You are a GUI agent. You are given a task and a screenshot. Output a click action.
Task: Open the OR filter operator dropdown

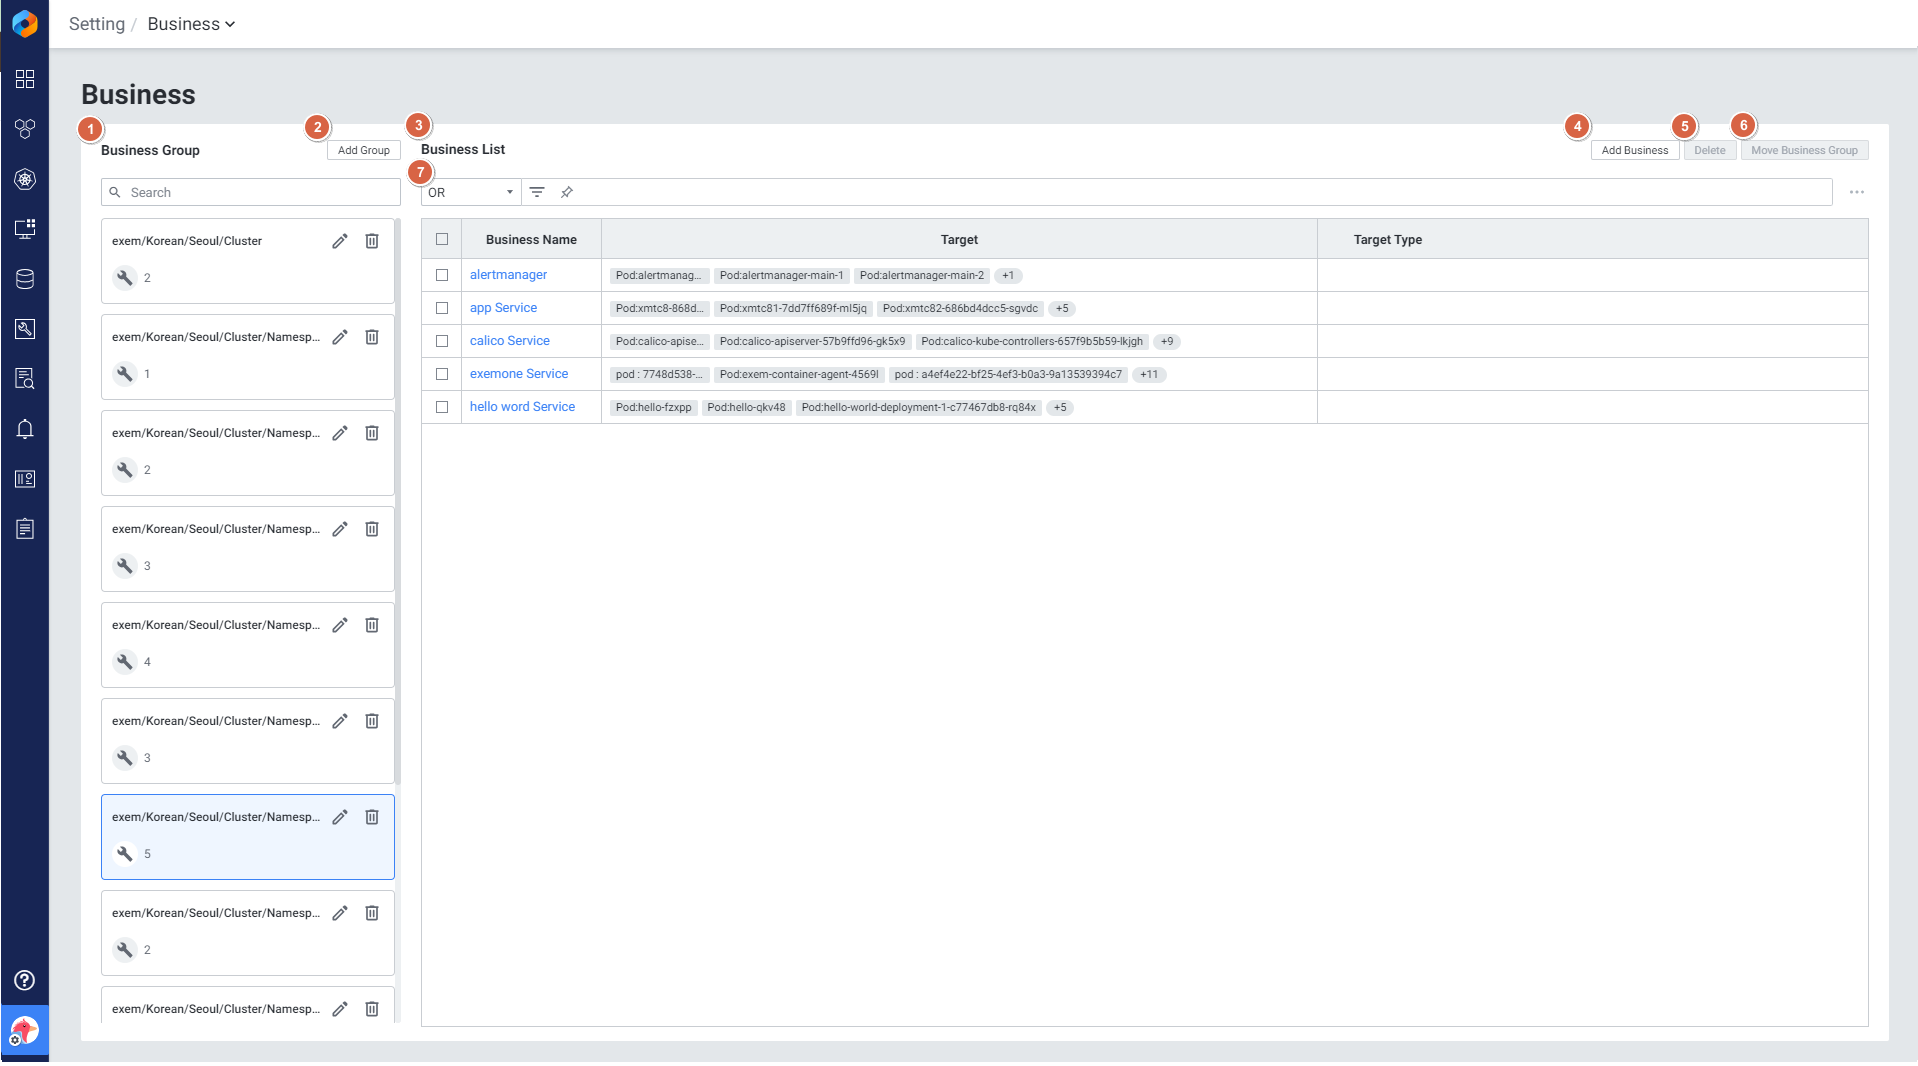[x=470, y=192]
